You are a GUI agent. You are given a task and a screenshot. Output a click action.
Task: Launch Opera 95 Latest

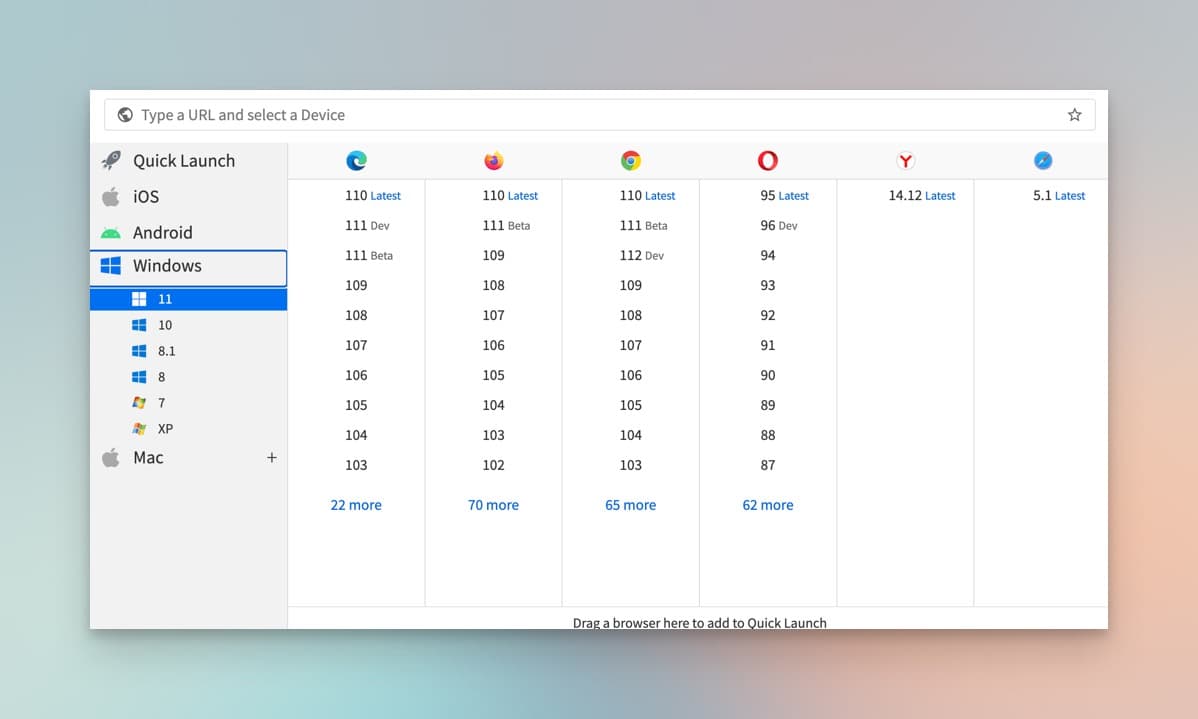pos(785,196)
